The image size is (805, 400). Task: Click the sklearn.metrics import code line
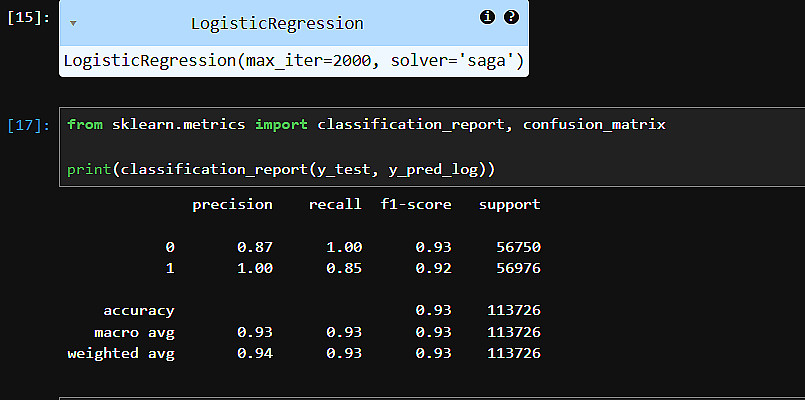point(365,124)
